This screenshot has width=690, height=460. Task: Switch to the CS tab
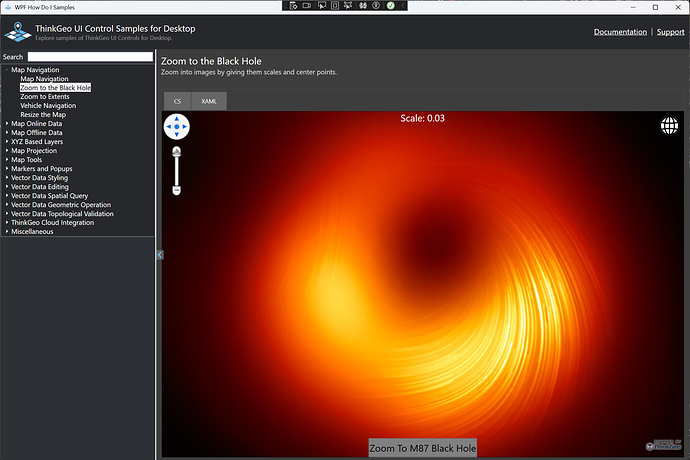(x=177, y=101)
